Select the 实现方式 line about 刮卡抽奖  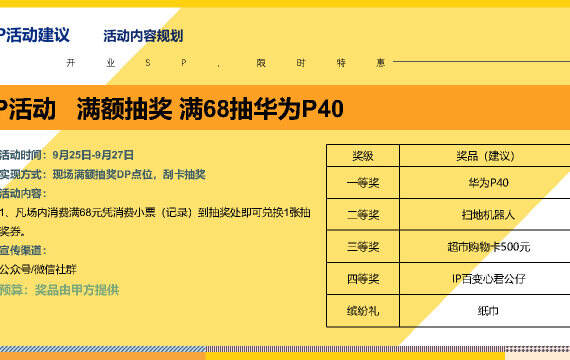coord(103,175)
